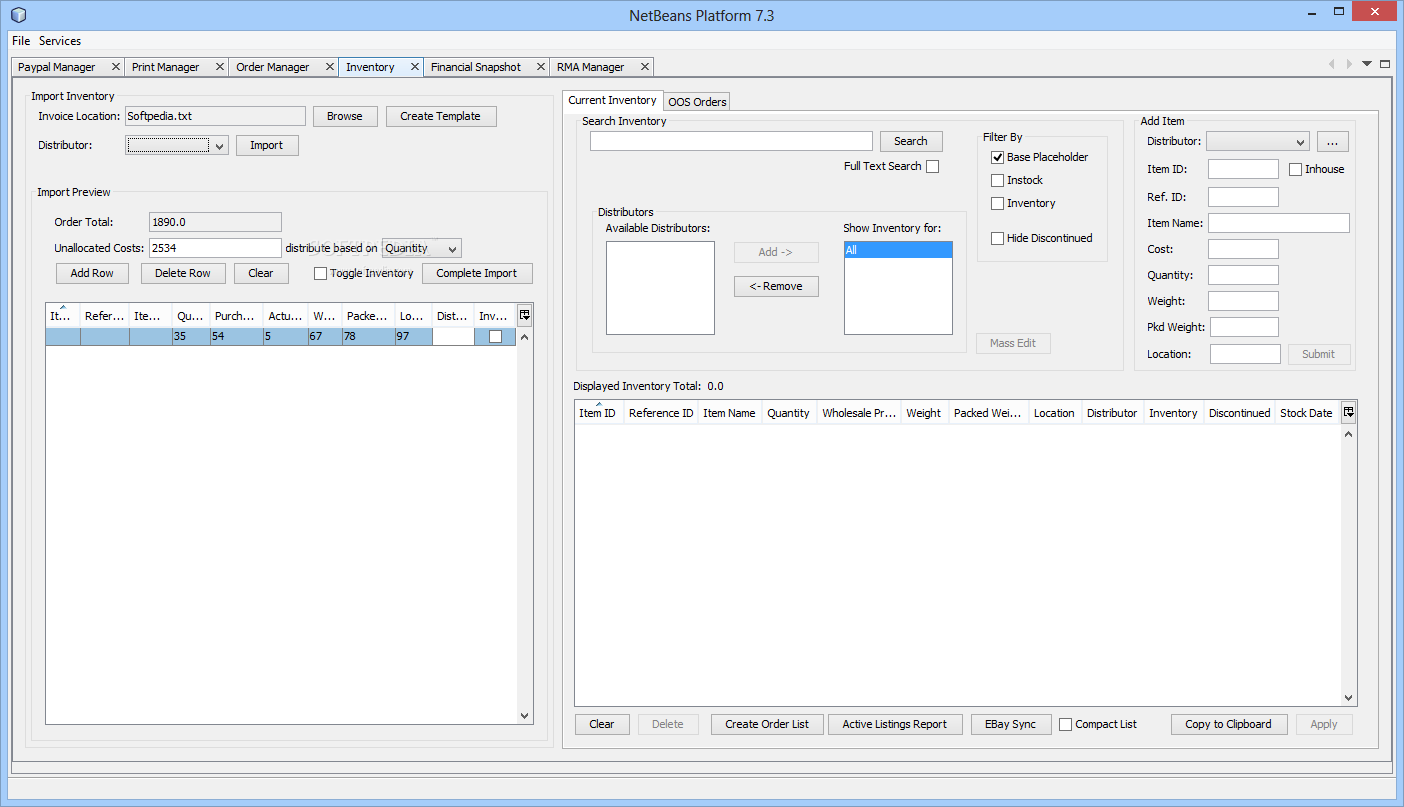Show opened documents list dropdown arrow
The image size is (1404, 807).
[x=1367, y=64]
